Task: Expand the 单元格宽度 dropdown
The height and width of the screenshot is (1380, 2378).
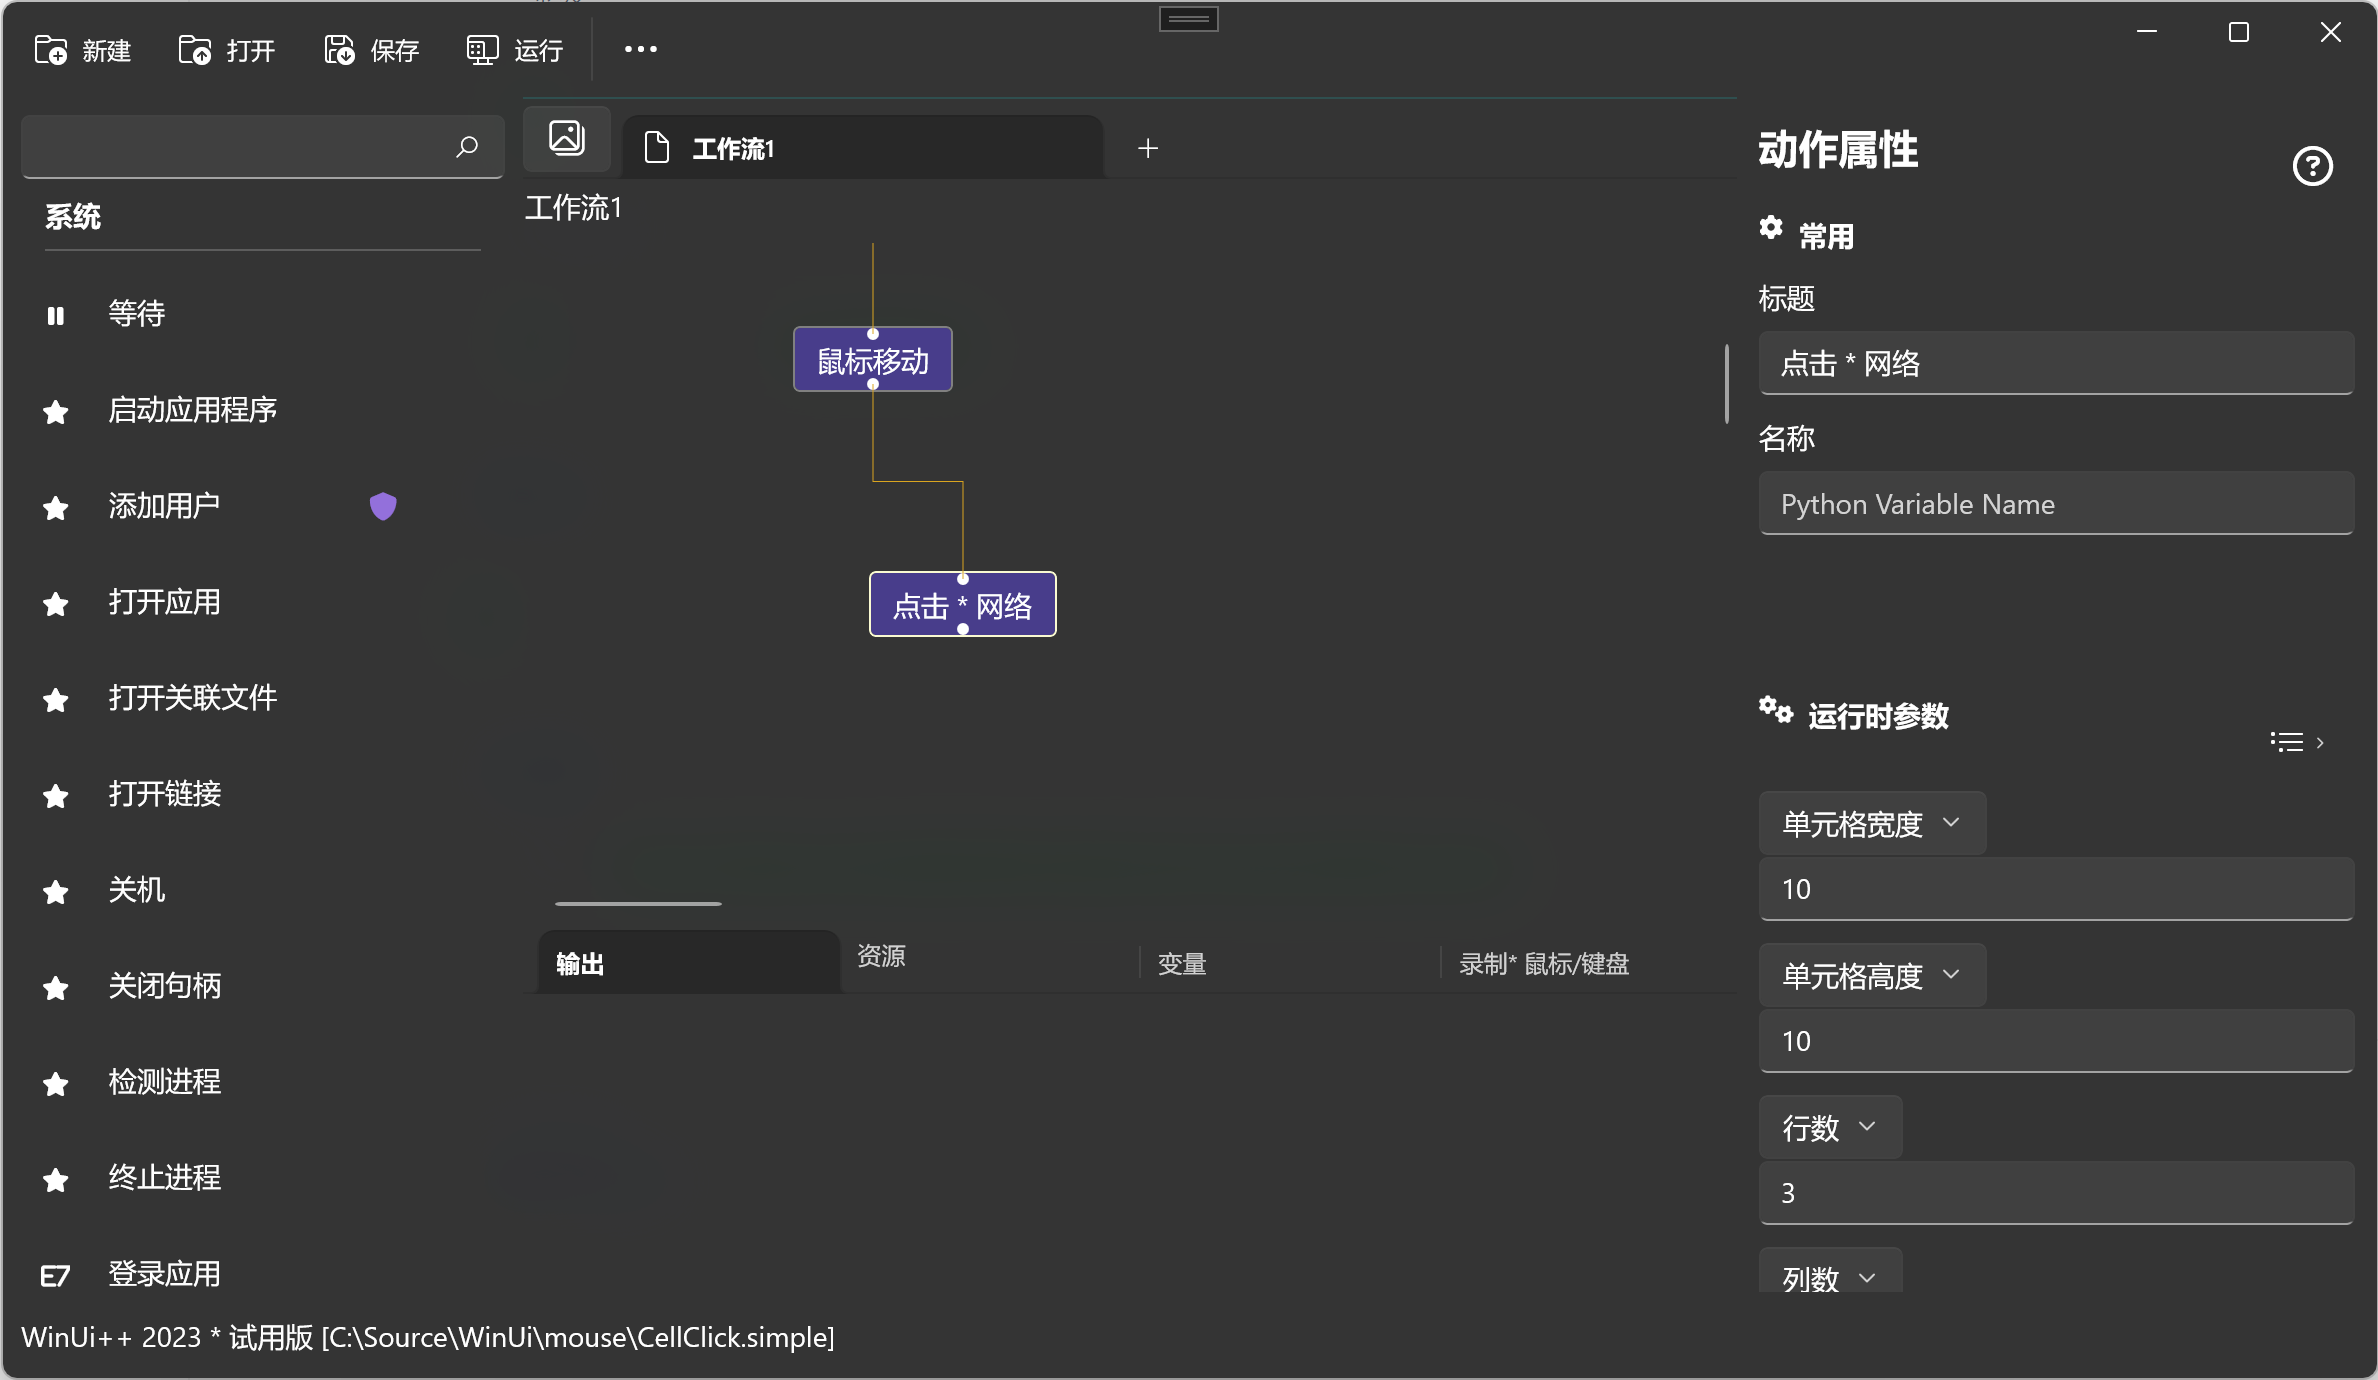Action: pyautogui.click(x=1871, y=823)
